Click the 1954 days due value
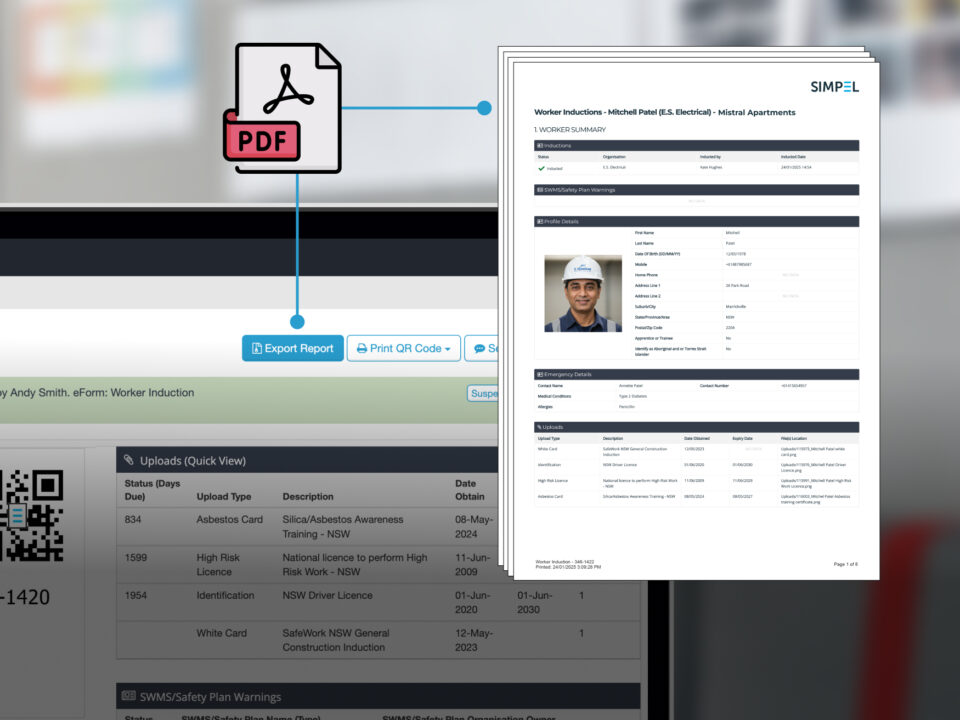This screenshot has height=720, width=960. pyautogui.click(x=135, y=595)
